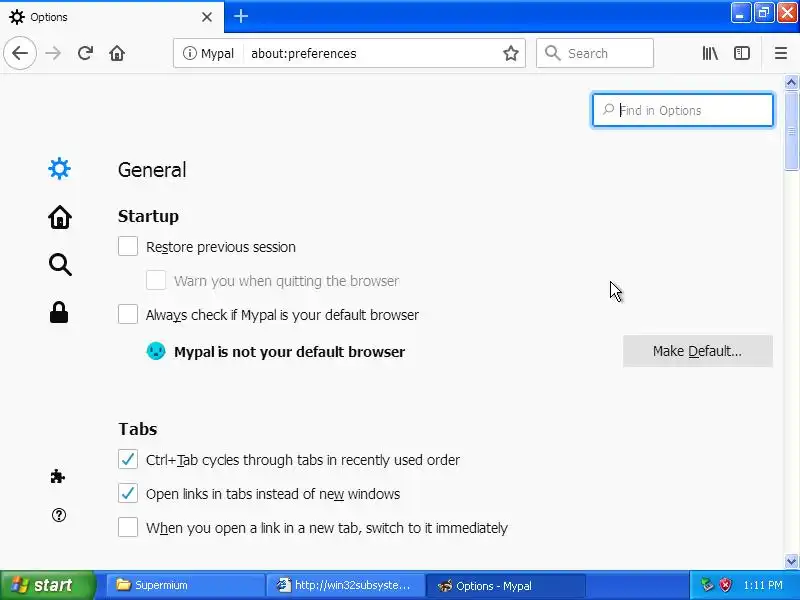800x600 pixels.
Task: Click the sad face default browser icon
Action: 156,351
